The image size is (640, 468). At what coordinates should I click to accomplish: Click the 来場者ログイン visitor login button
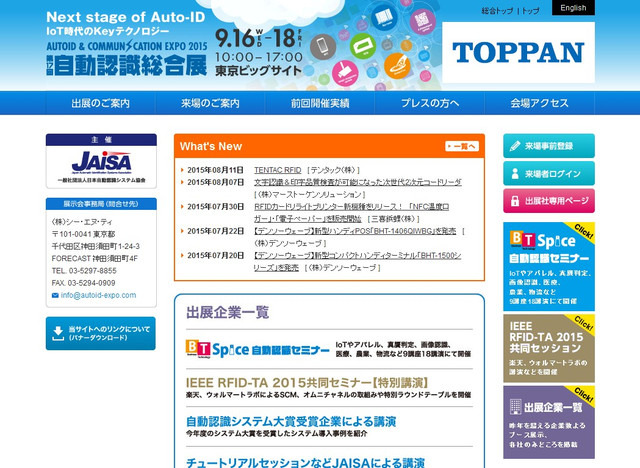(549, 173)
